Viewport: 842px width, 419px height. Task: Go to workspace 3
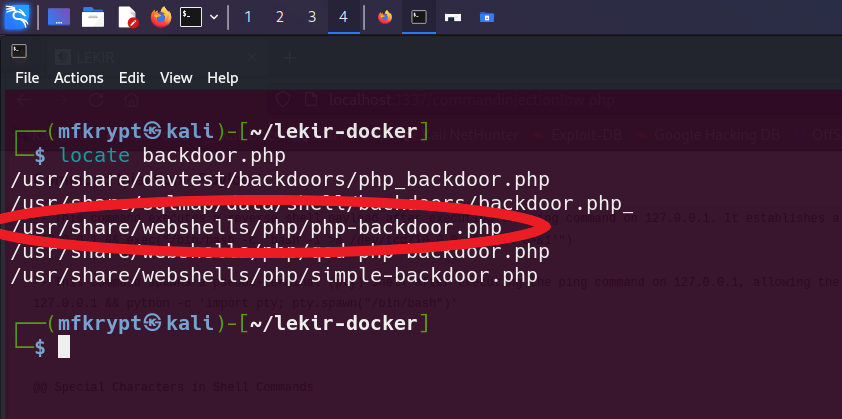point(312,17)
